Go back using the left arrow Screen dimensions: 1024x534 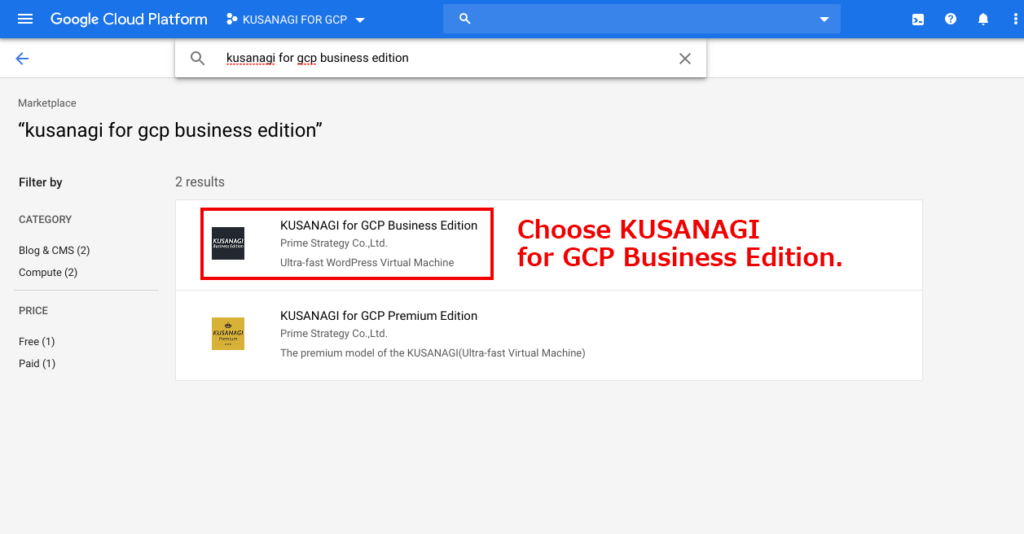[22, 59]
